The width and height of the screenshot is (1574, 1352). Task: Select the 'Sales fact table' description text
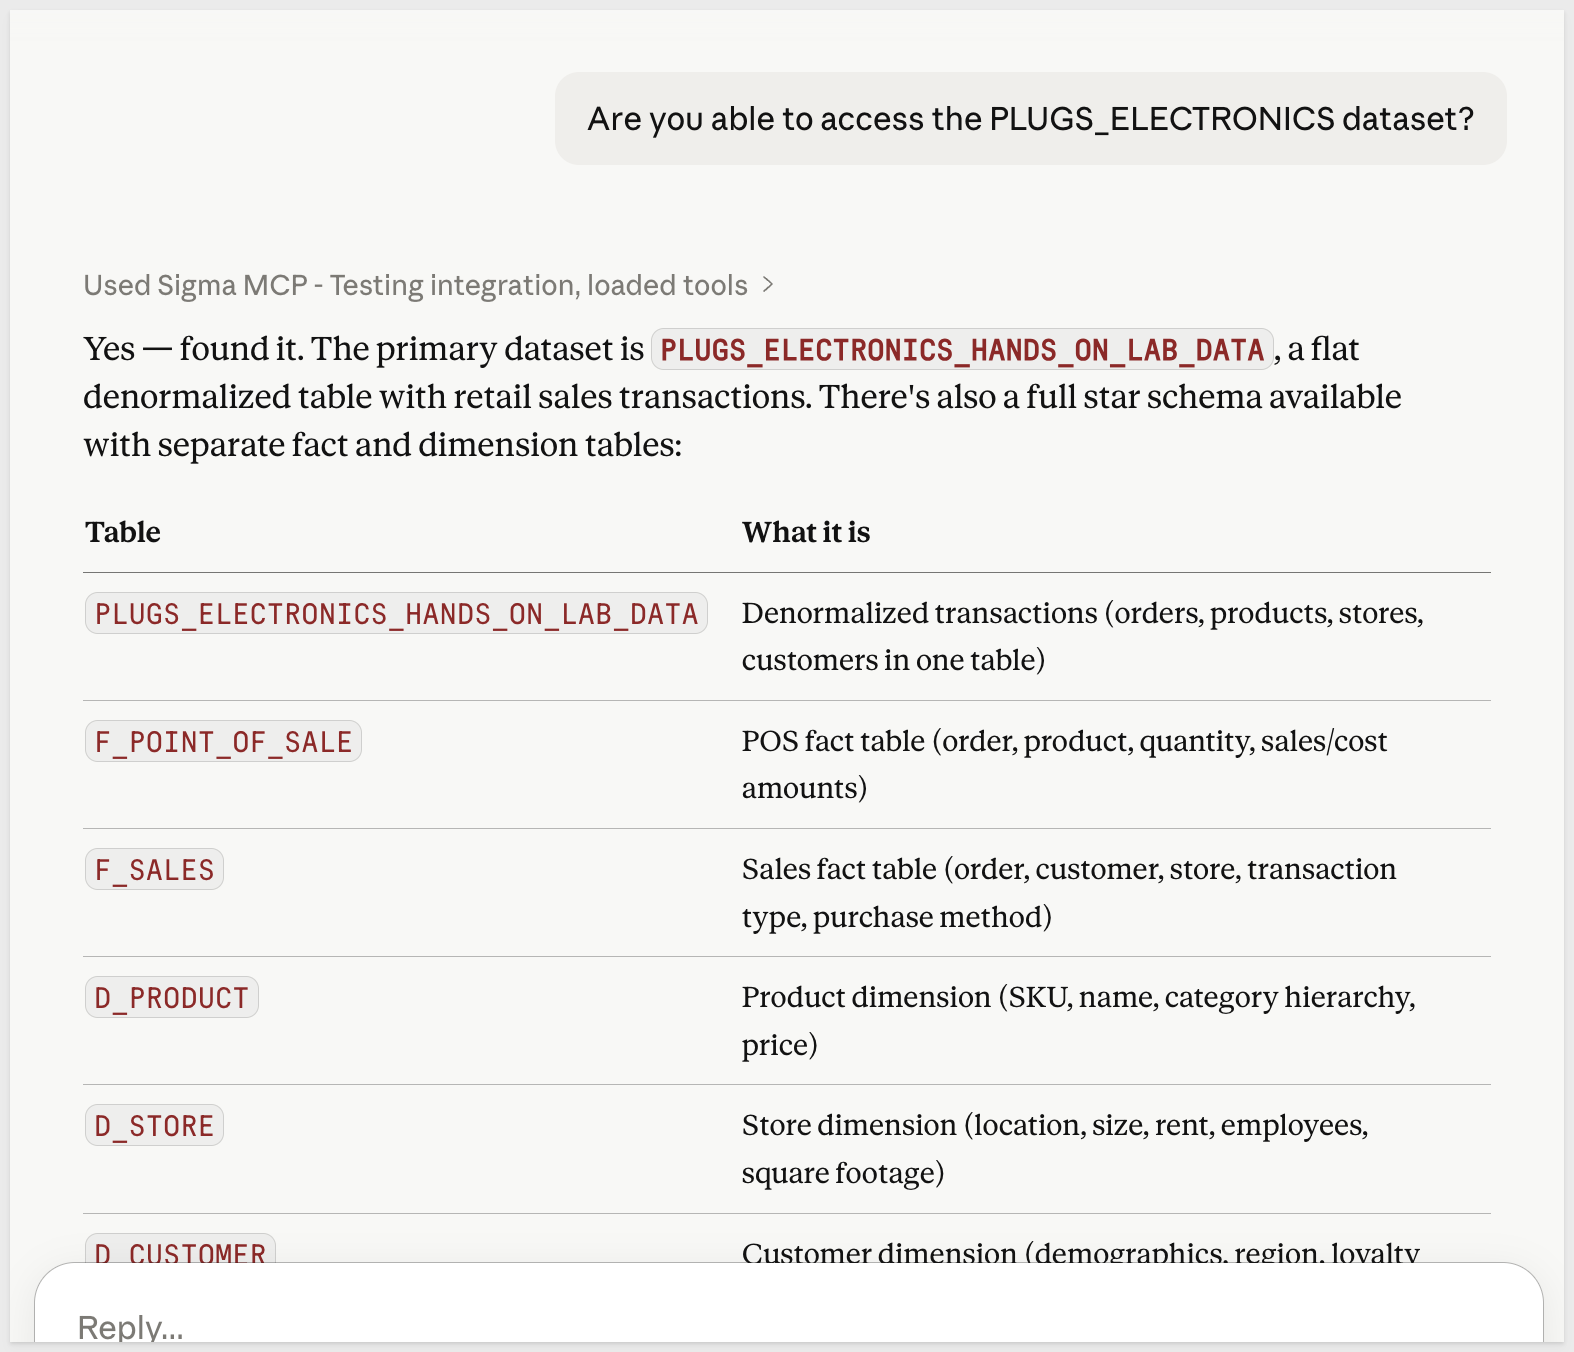(x=1068, y=892)
